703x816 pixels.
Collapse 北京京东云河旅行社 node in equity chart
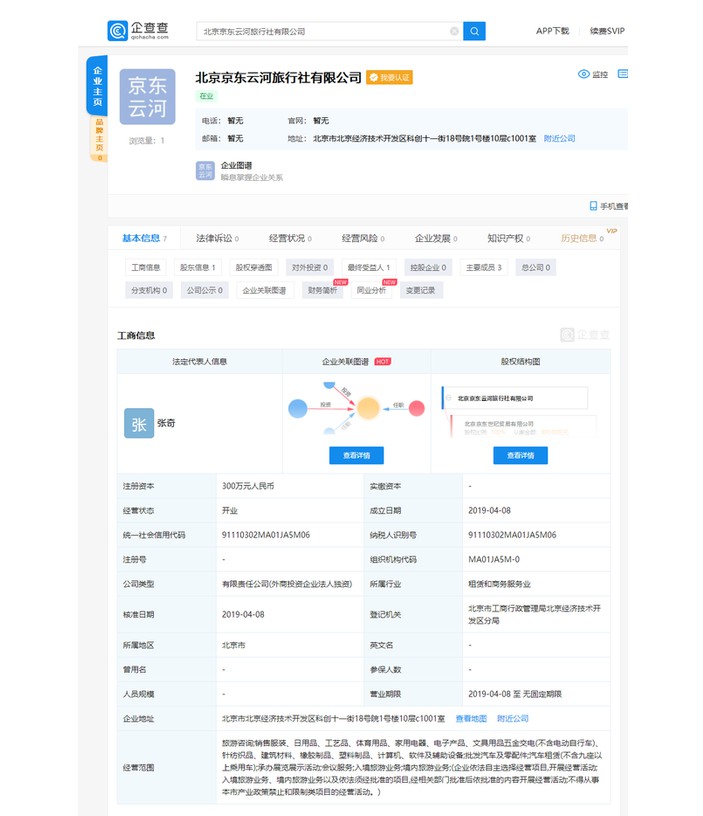pyautogui.click(x=448, y=398)
